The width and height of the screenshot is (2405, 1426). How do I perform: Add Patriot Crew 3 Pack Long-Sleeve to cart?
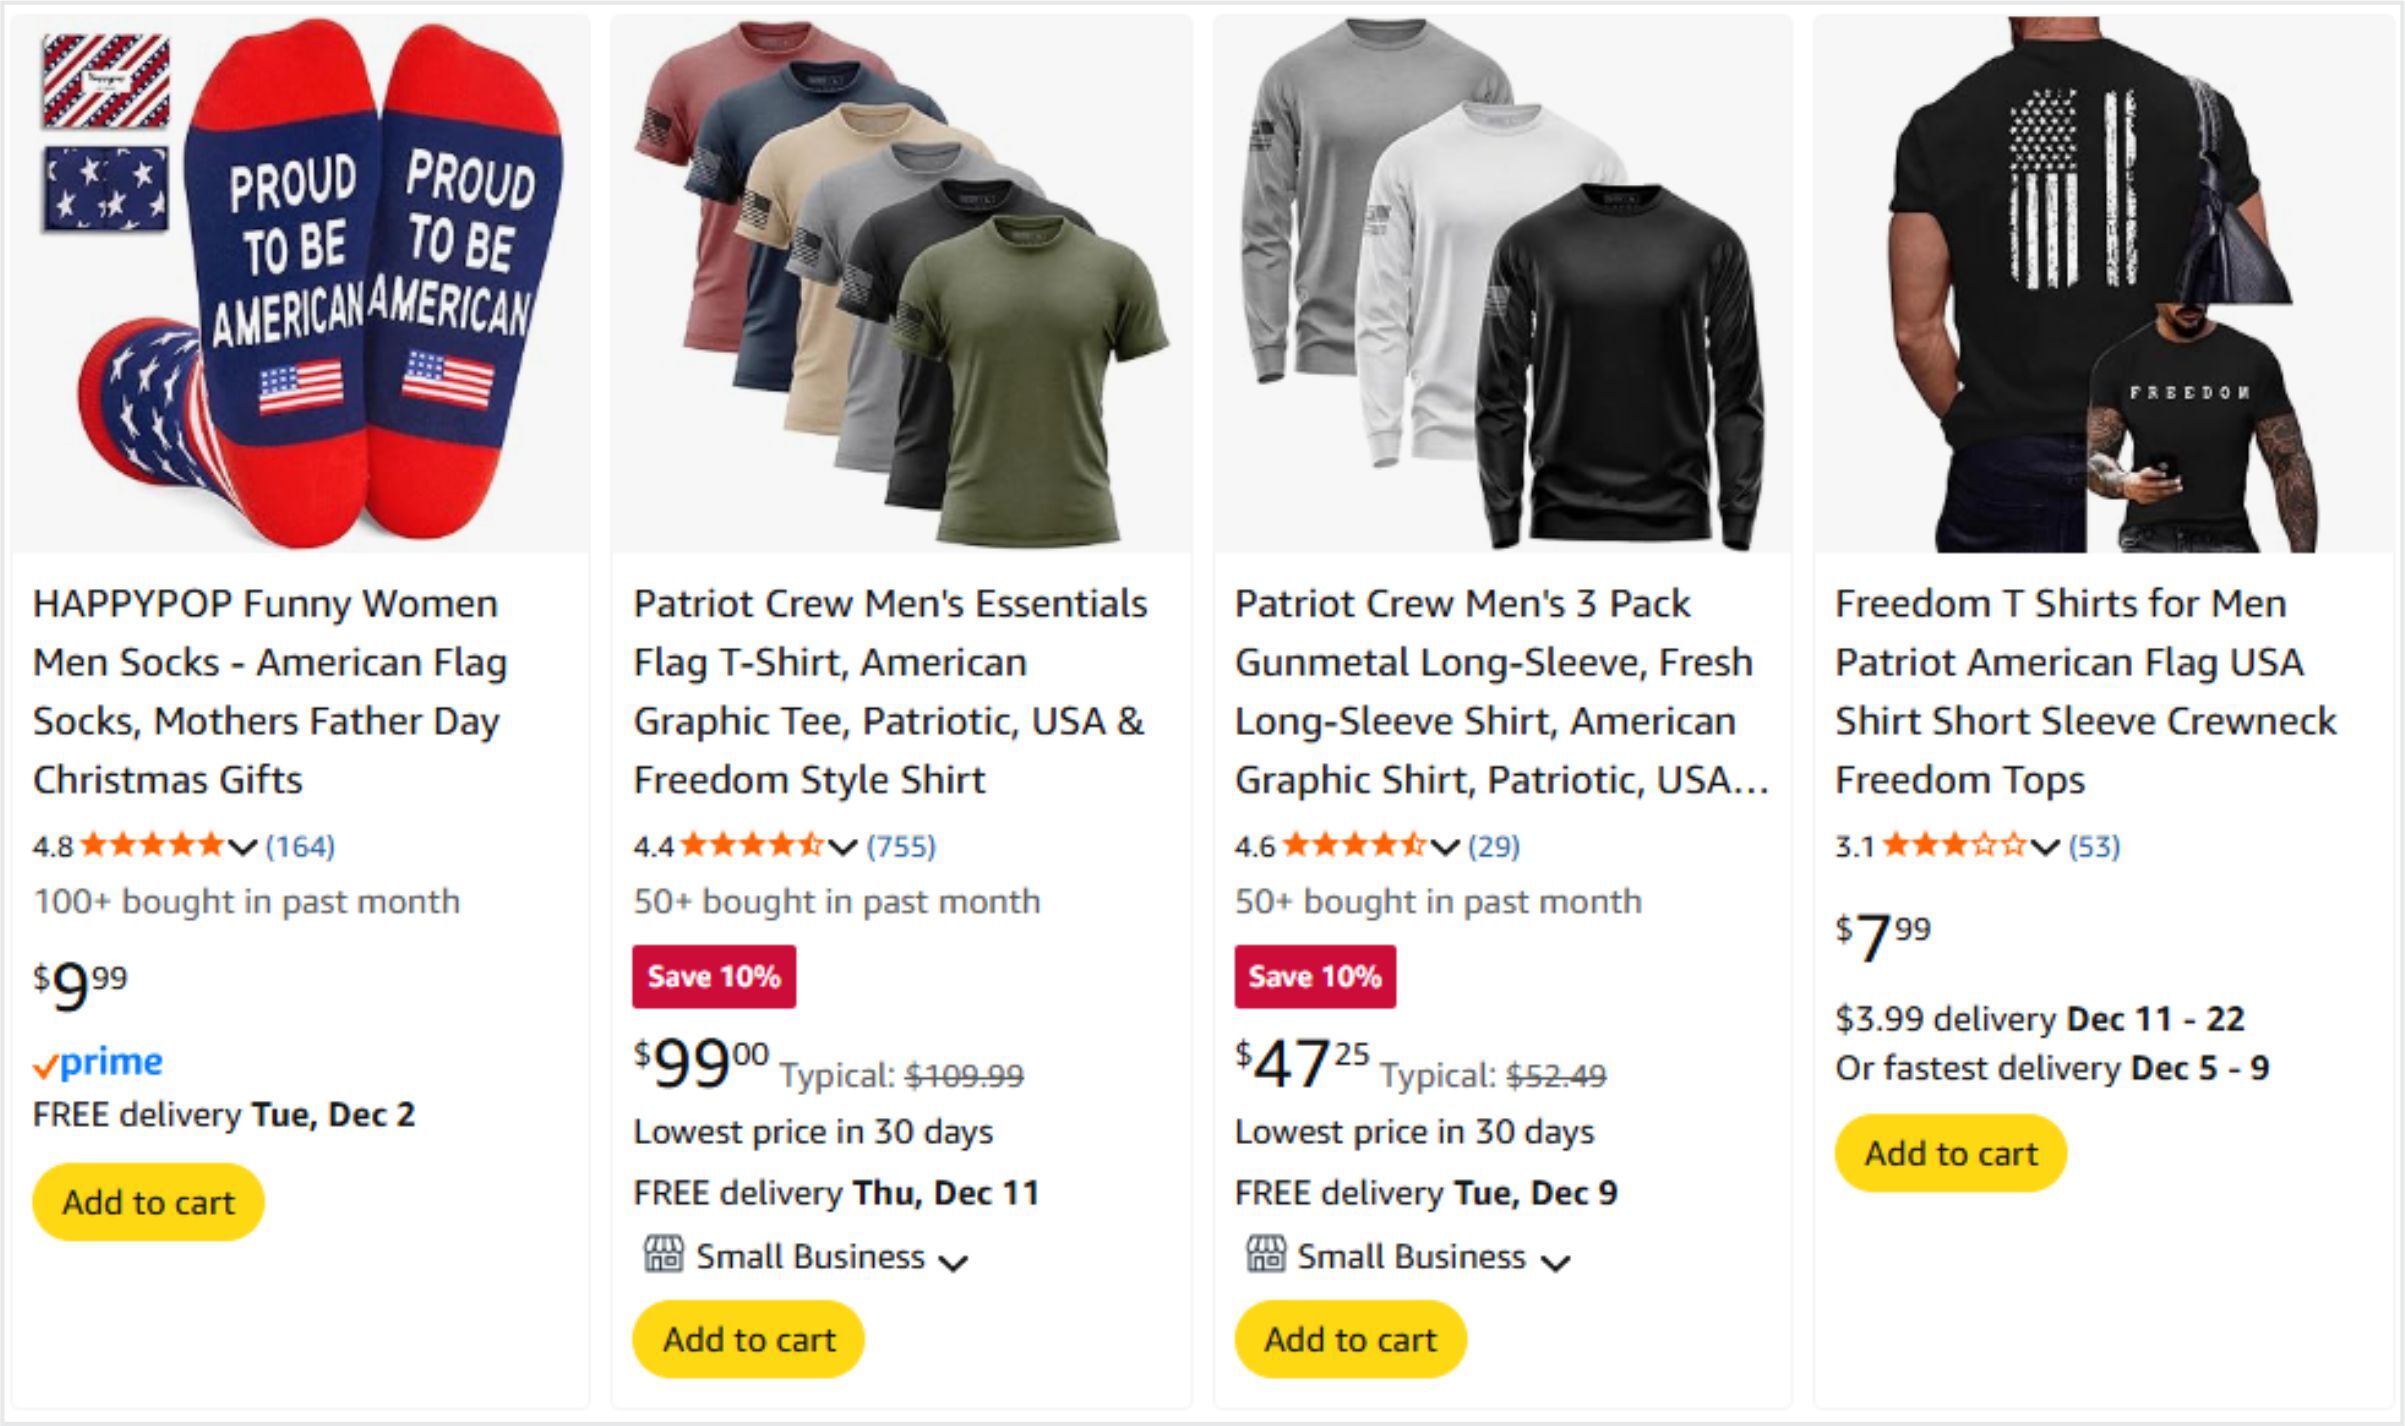[x=1350, y=1339]
